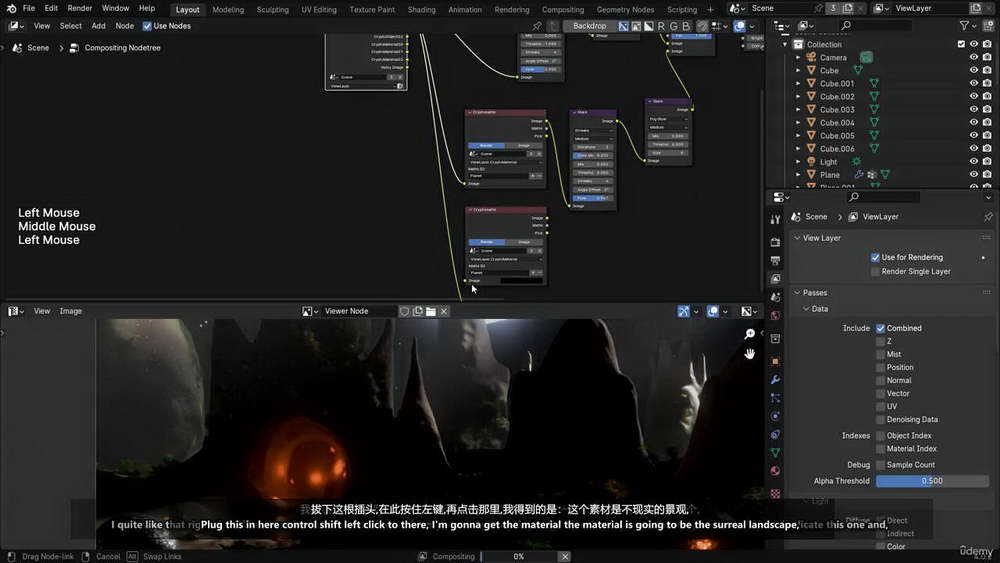The width and height of the screenshot is (1000, 563).
Task: Open the outliner filter dropdown
Action: coord(967,26)
